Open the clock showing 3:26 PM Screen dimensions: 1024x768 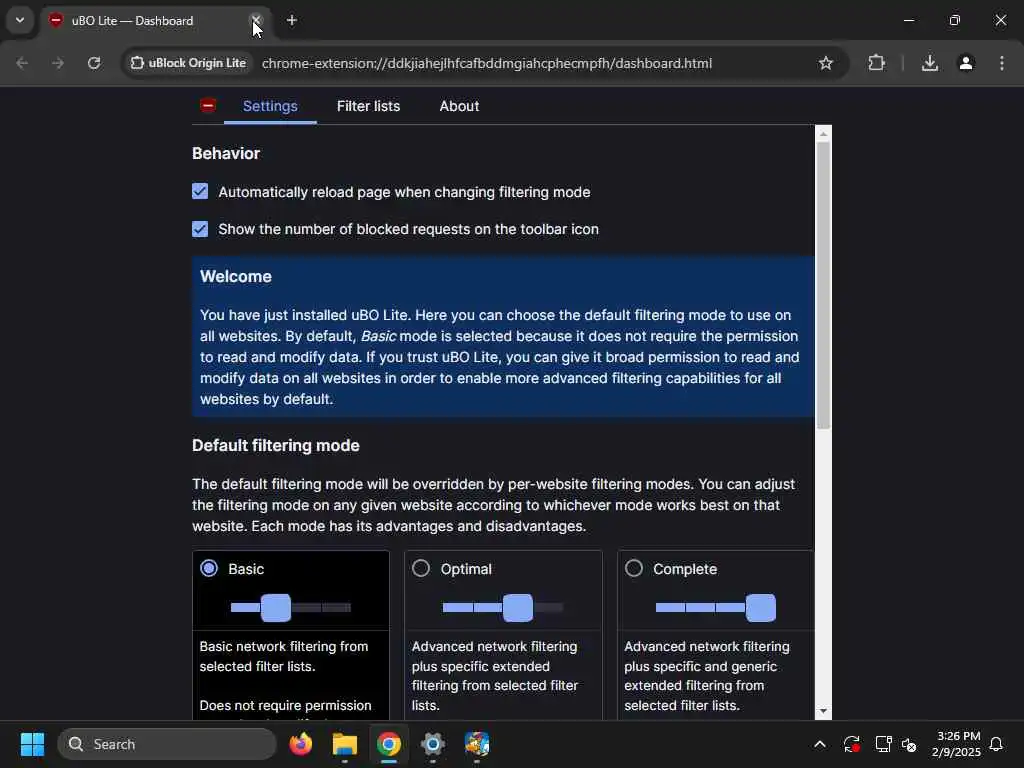[x=956, y=744]
